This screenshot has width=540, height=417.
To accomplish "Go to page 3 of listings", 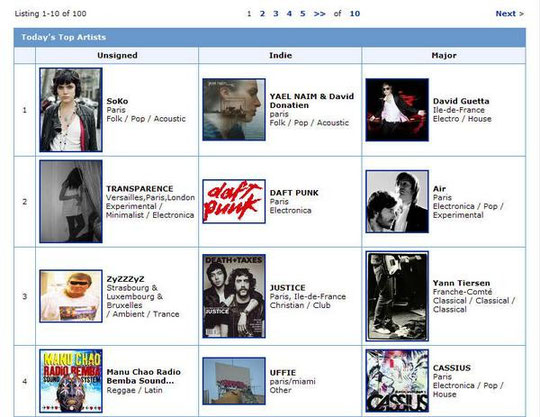I will coord(276,14).
